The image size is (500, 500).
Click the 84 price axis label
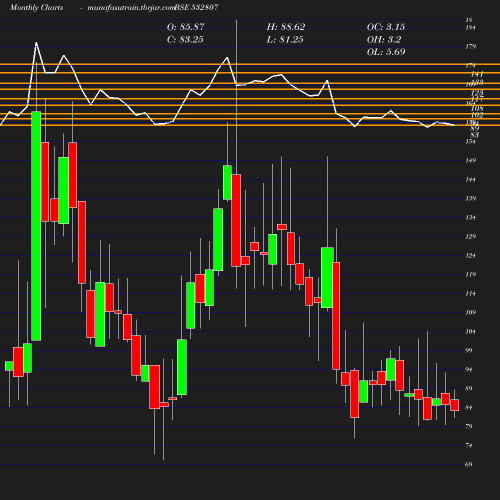(x=469, y=408)
